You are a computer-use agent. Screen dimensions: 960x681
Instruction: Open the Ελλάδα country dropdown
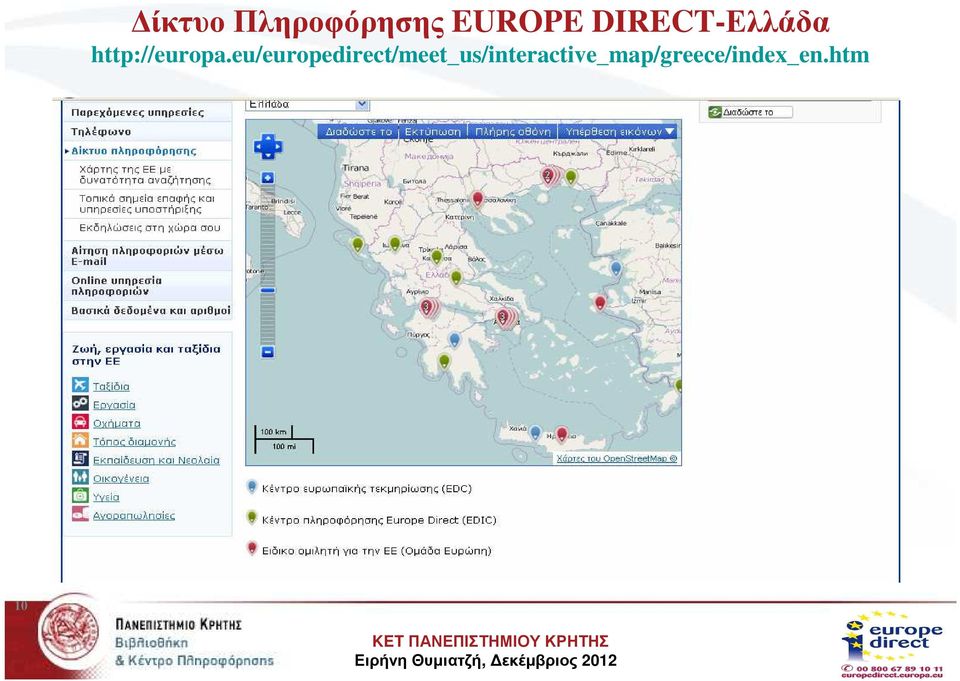click(308, 104)
